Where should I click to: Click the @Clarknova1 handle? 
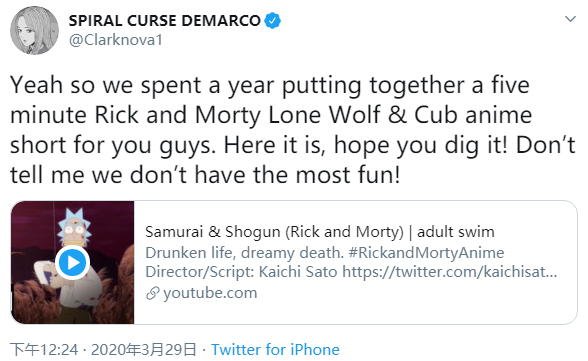pos(116,40)
